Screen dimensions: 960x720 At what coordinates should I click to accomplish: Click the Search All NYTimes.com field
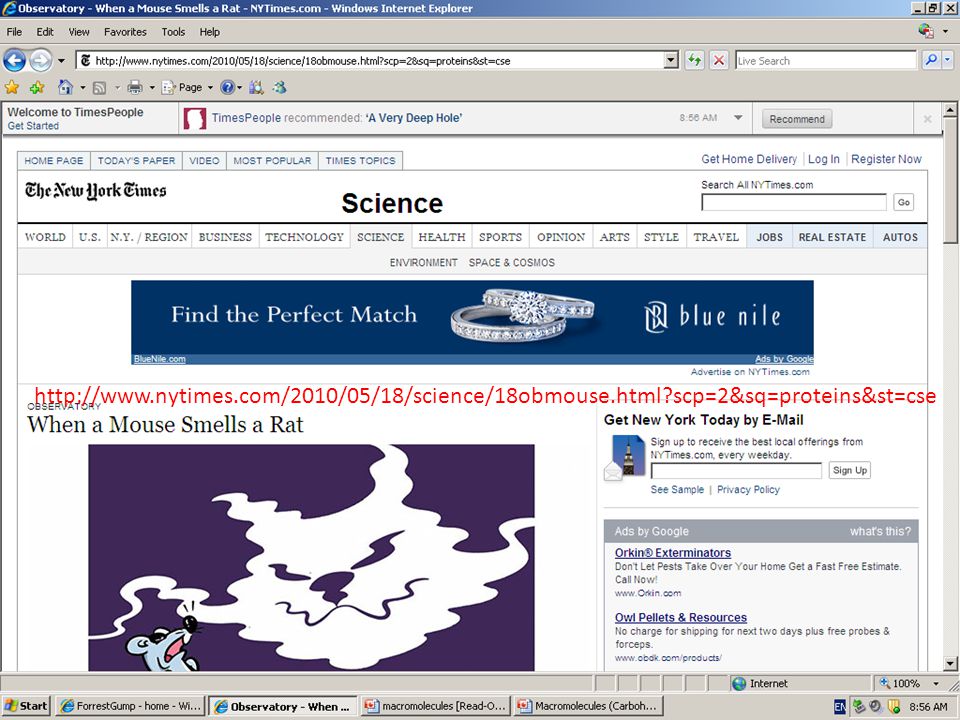793,202
